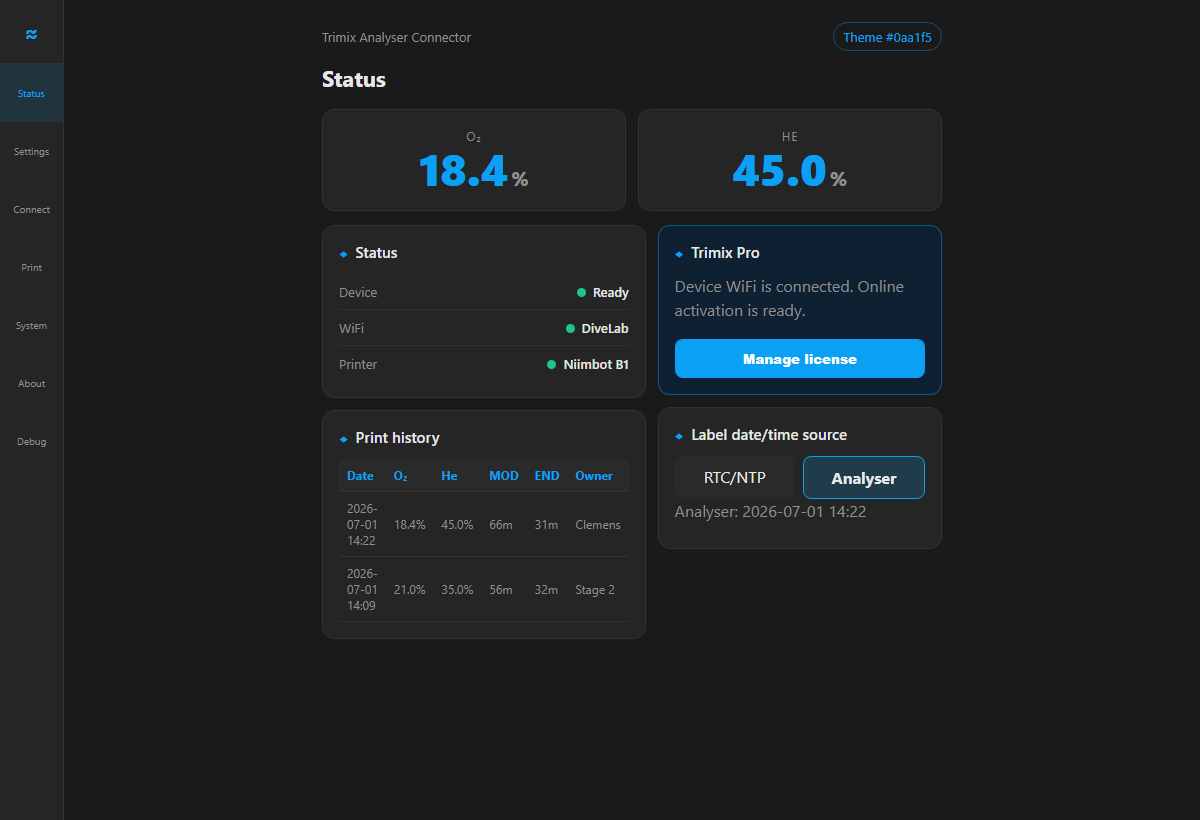Click the diamond bullet beside Print history
Screen dimensions: 1200x820
pyautogui.click(x=343, y=439)
